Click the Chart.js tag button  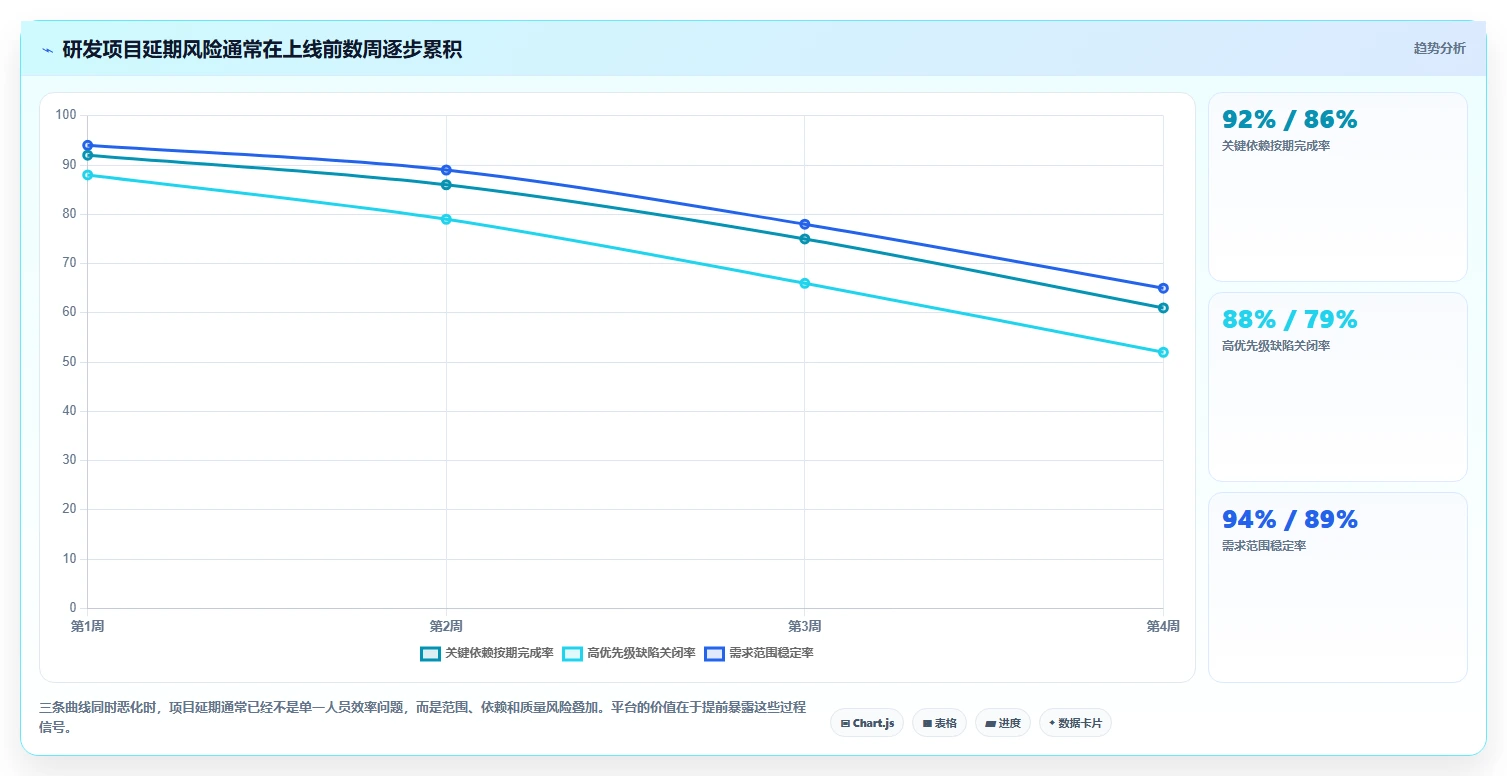pyautogui.click(x=867, y=723)
